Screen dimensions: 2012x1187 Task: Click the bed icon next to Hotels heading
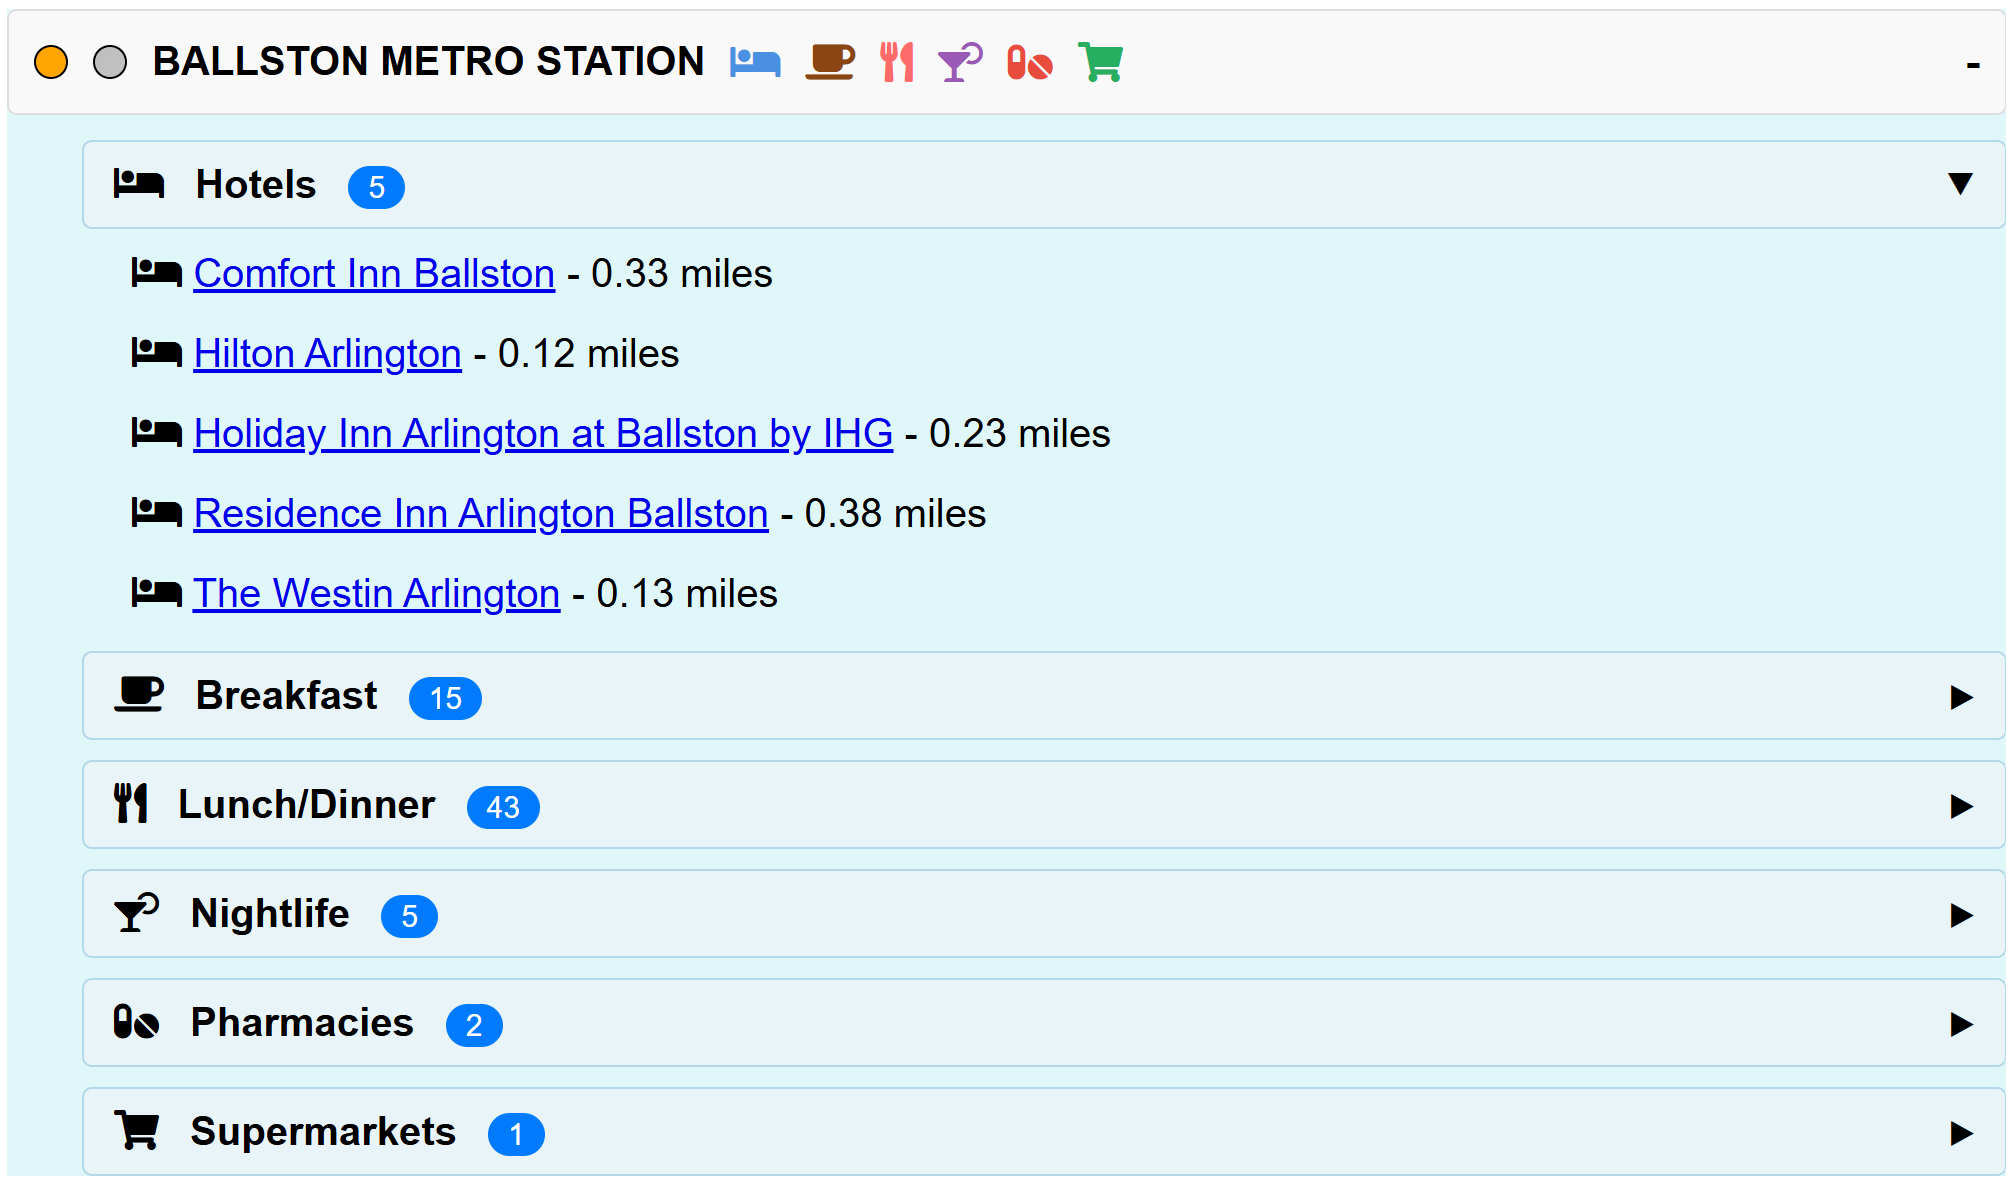137,184
